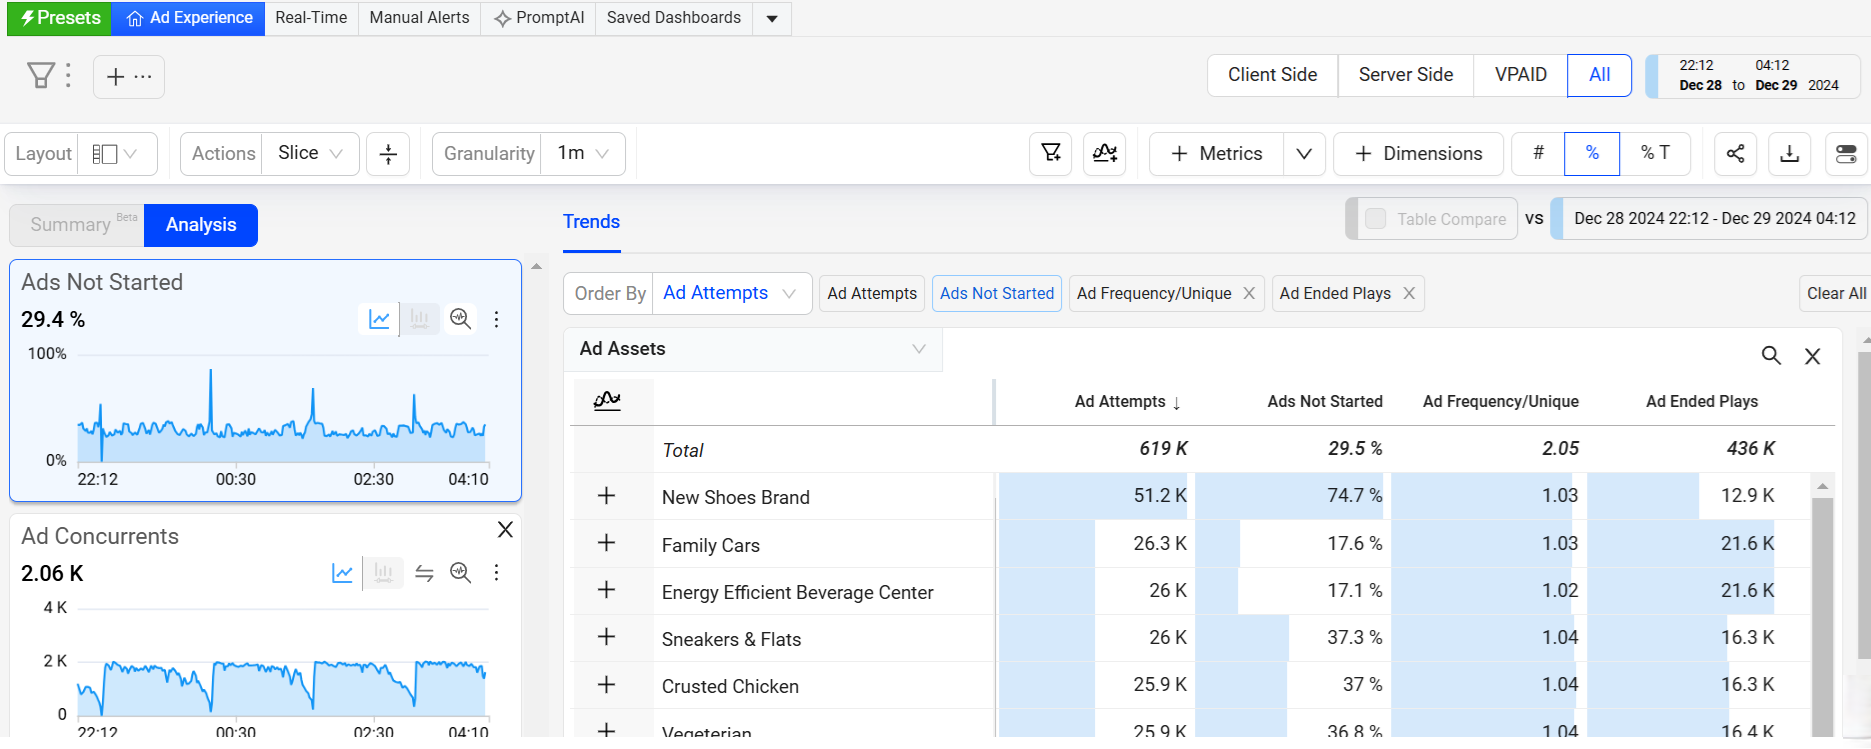Click the Clear All button
Screen dimensions: 1871x749
pyautogui.click(x=1835, y=294)
